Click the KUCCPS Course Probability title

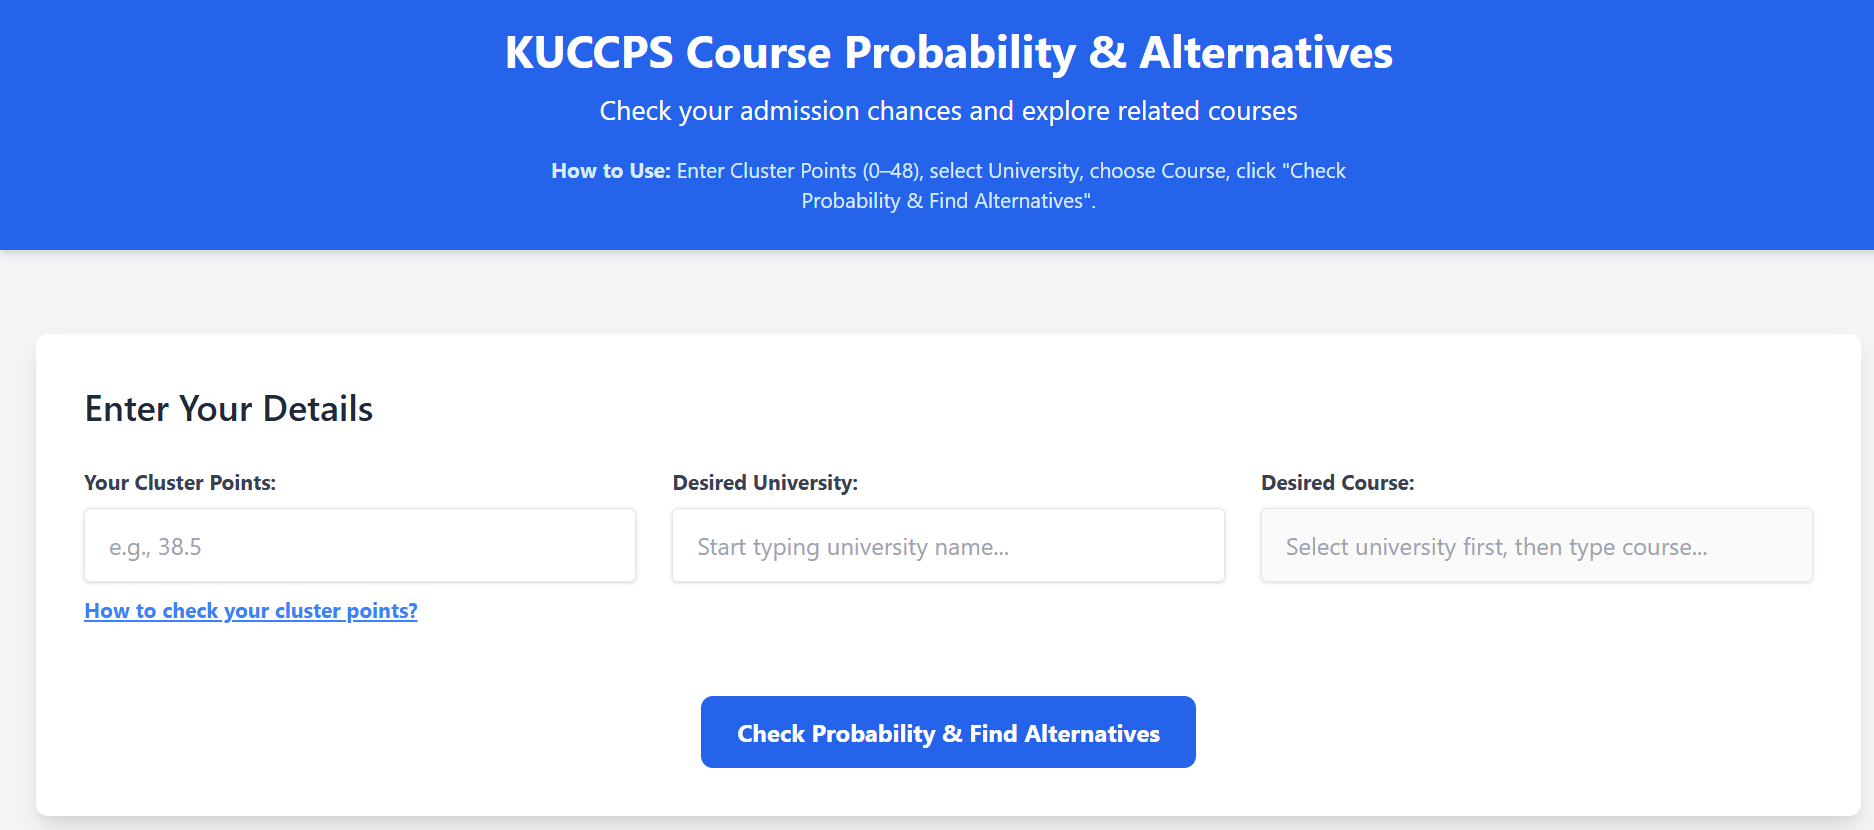click(947, 52)
